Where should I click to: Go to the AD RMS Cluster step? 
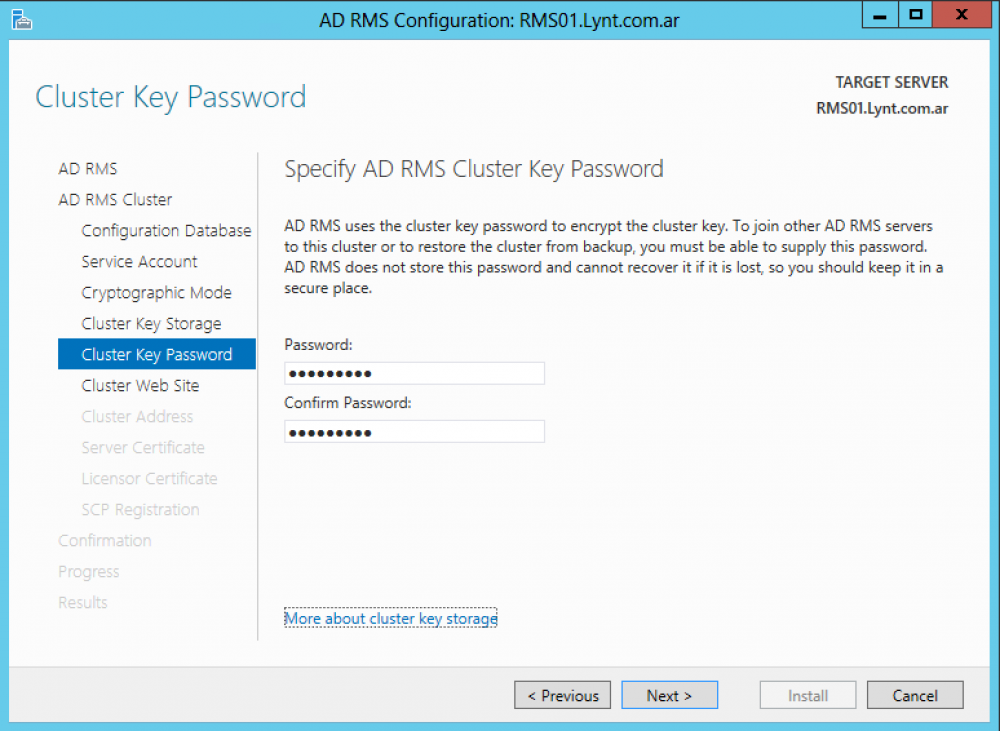click(x=115, y=200)
